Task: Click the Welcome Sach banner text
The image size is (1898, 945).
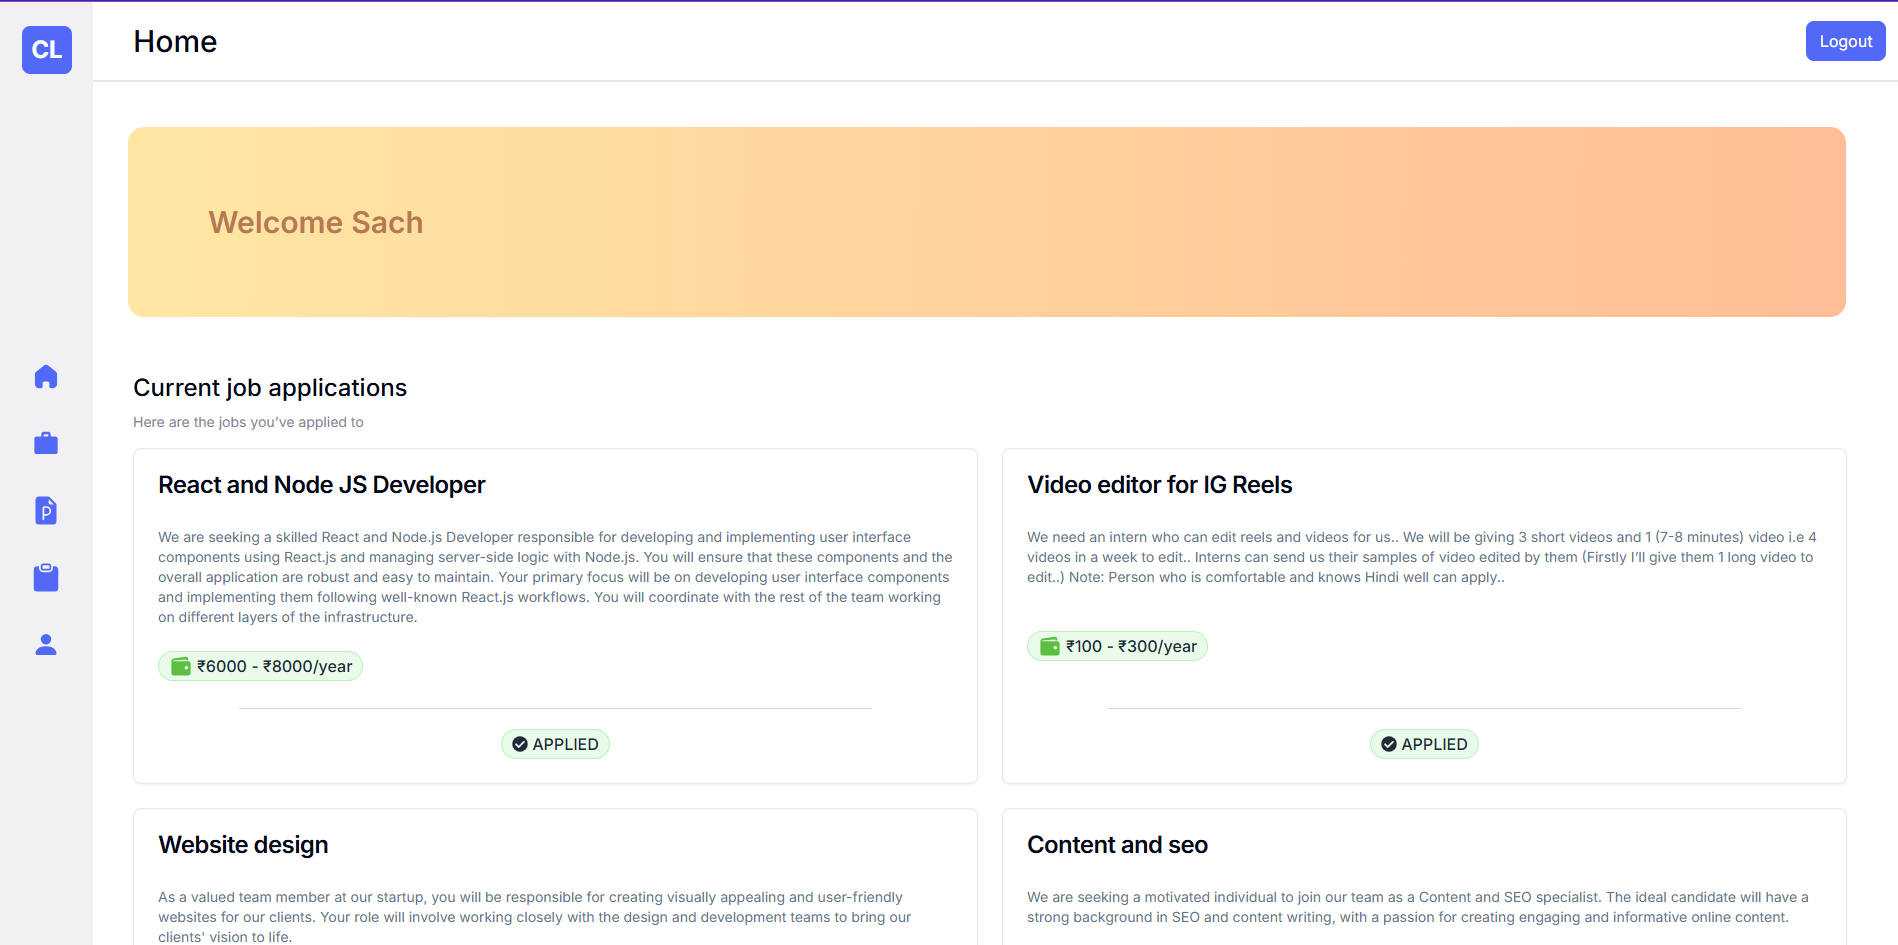Action: [x=316, y=222]
